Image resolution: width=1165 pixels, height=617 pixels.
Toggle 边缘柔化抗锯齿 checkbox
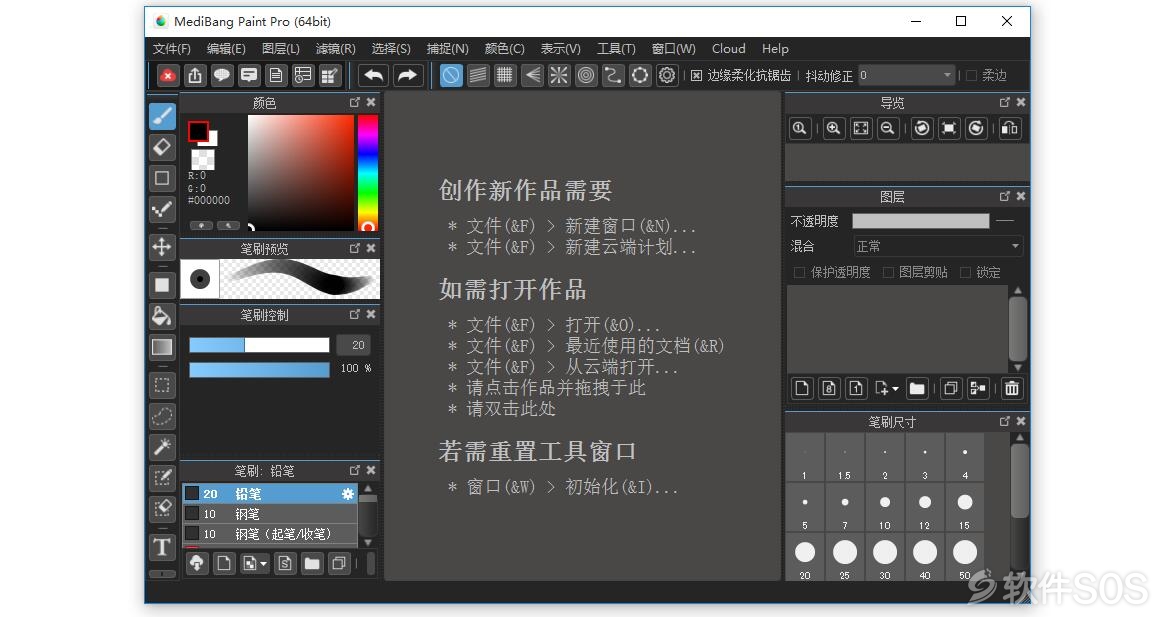click(696, 76)
